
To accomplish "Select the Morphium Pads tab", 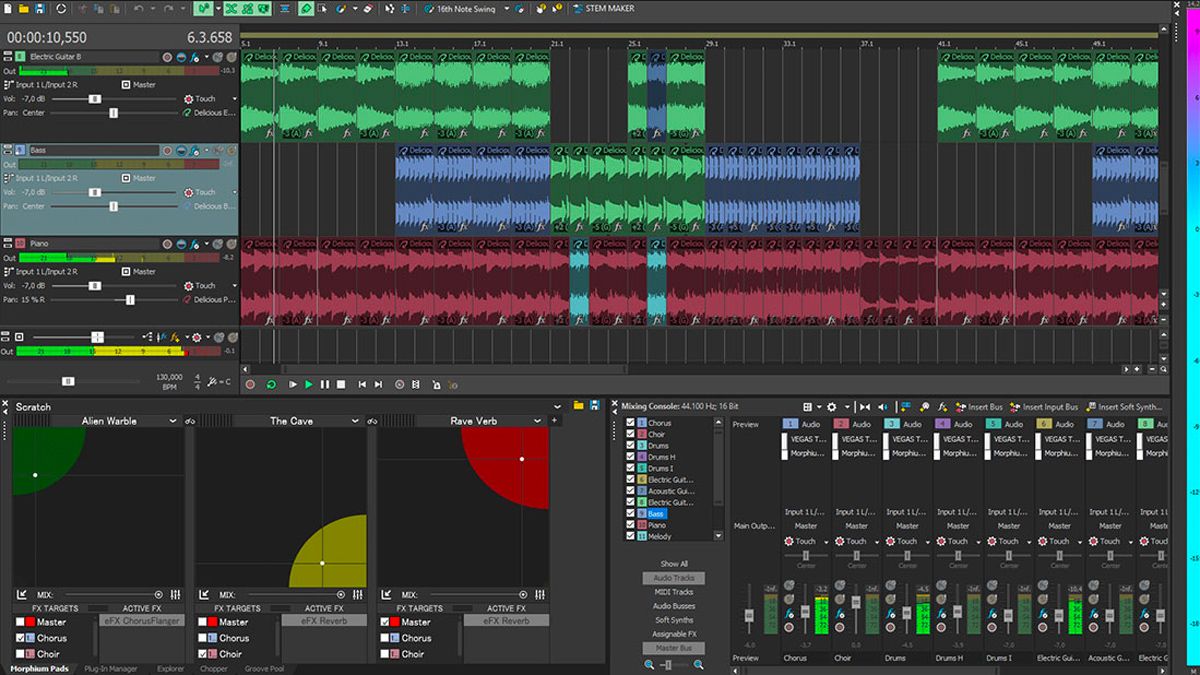I will pyautogui.click(x=40, y=668).
